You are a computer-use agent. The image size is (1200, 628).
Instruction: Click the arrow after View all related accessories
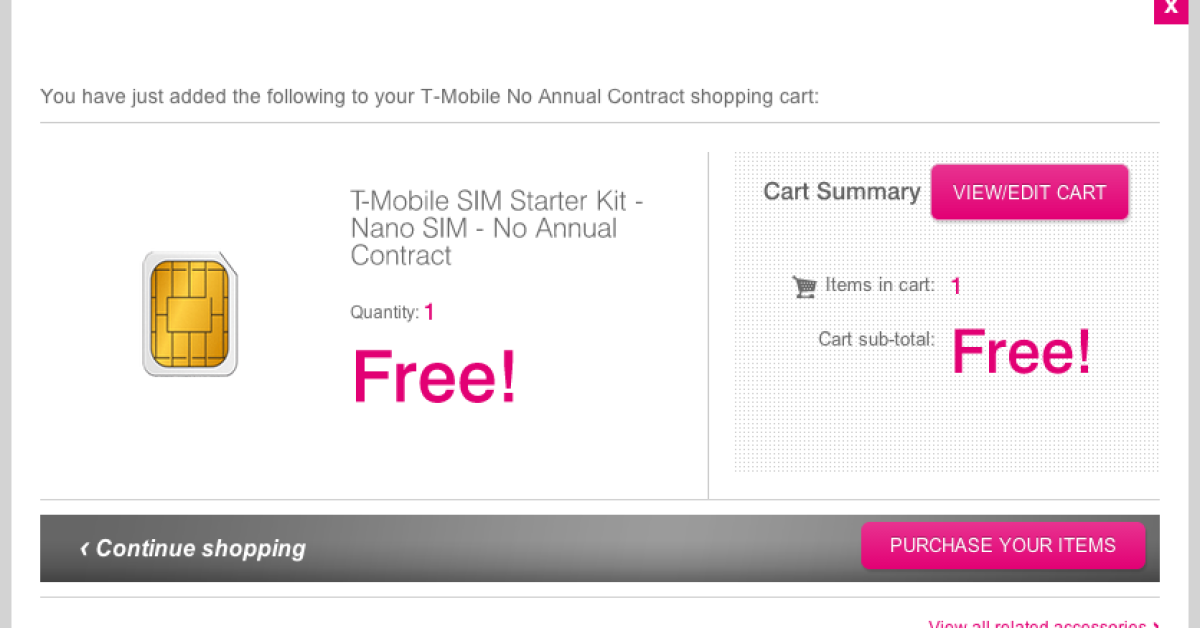(1156, 624)
